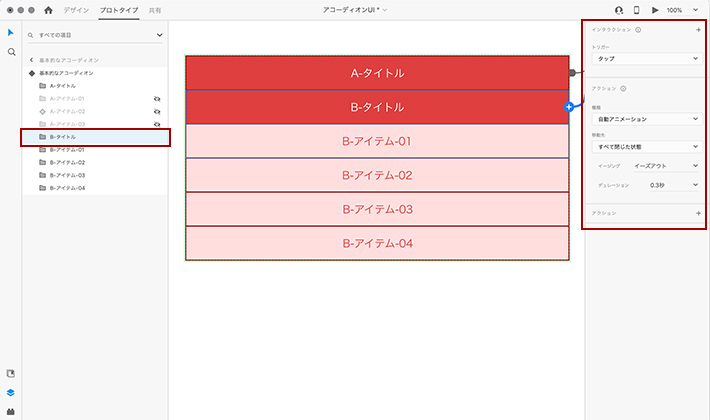
Task: Select the A-タイトル layer row
Action: point(95,86)
